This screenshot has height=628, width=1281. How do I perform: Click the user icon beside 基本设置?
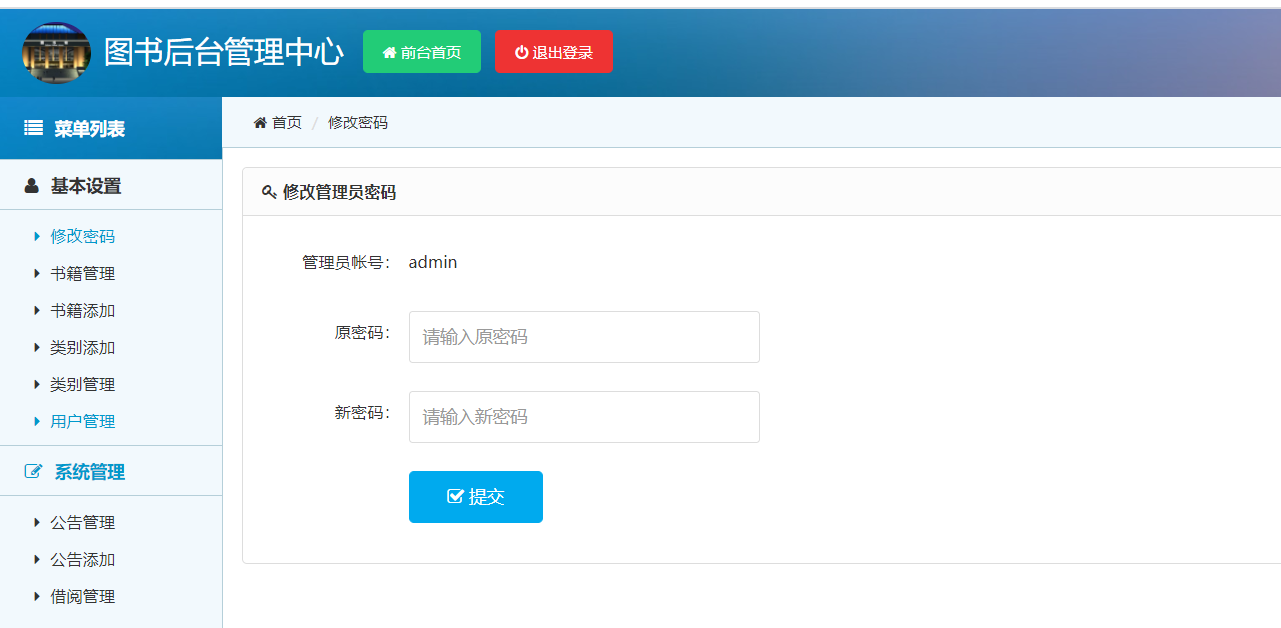32,186
